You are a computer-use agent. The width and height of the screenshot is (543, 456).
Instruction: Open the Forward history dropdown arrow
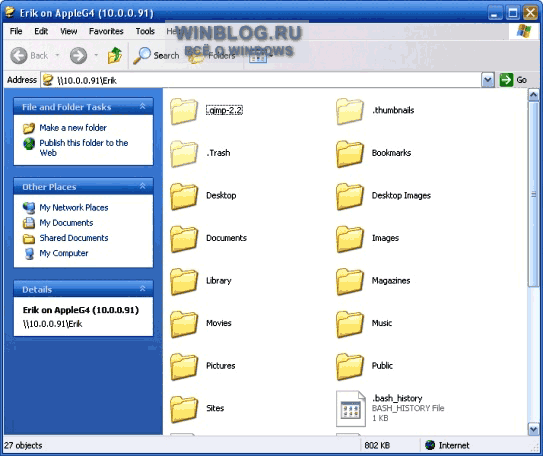[96, 55]
